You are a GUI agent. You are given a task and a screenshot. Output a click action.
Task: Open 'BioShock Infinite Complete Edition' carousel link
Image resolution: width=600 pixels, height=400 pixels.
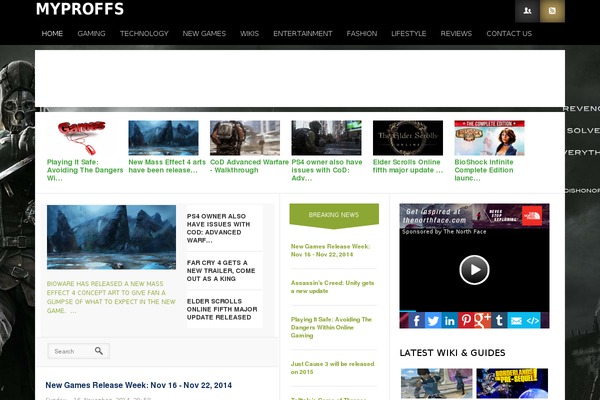[x=484, y=170]
